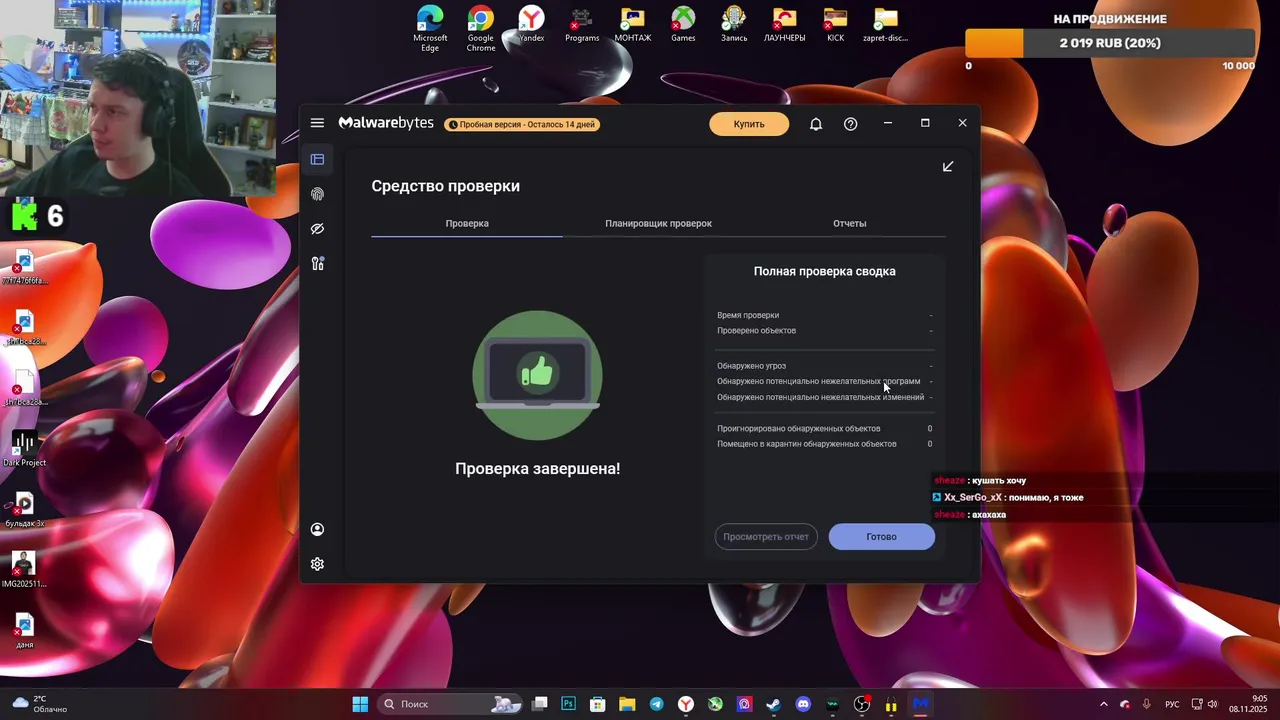Screen dimensions: 1280x720
Task: Click the Malwarebytes taskbar icon
Action: point(921,704)
